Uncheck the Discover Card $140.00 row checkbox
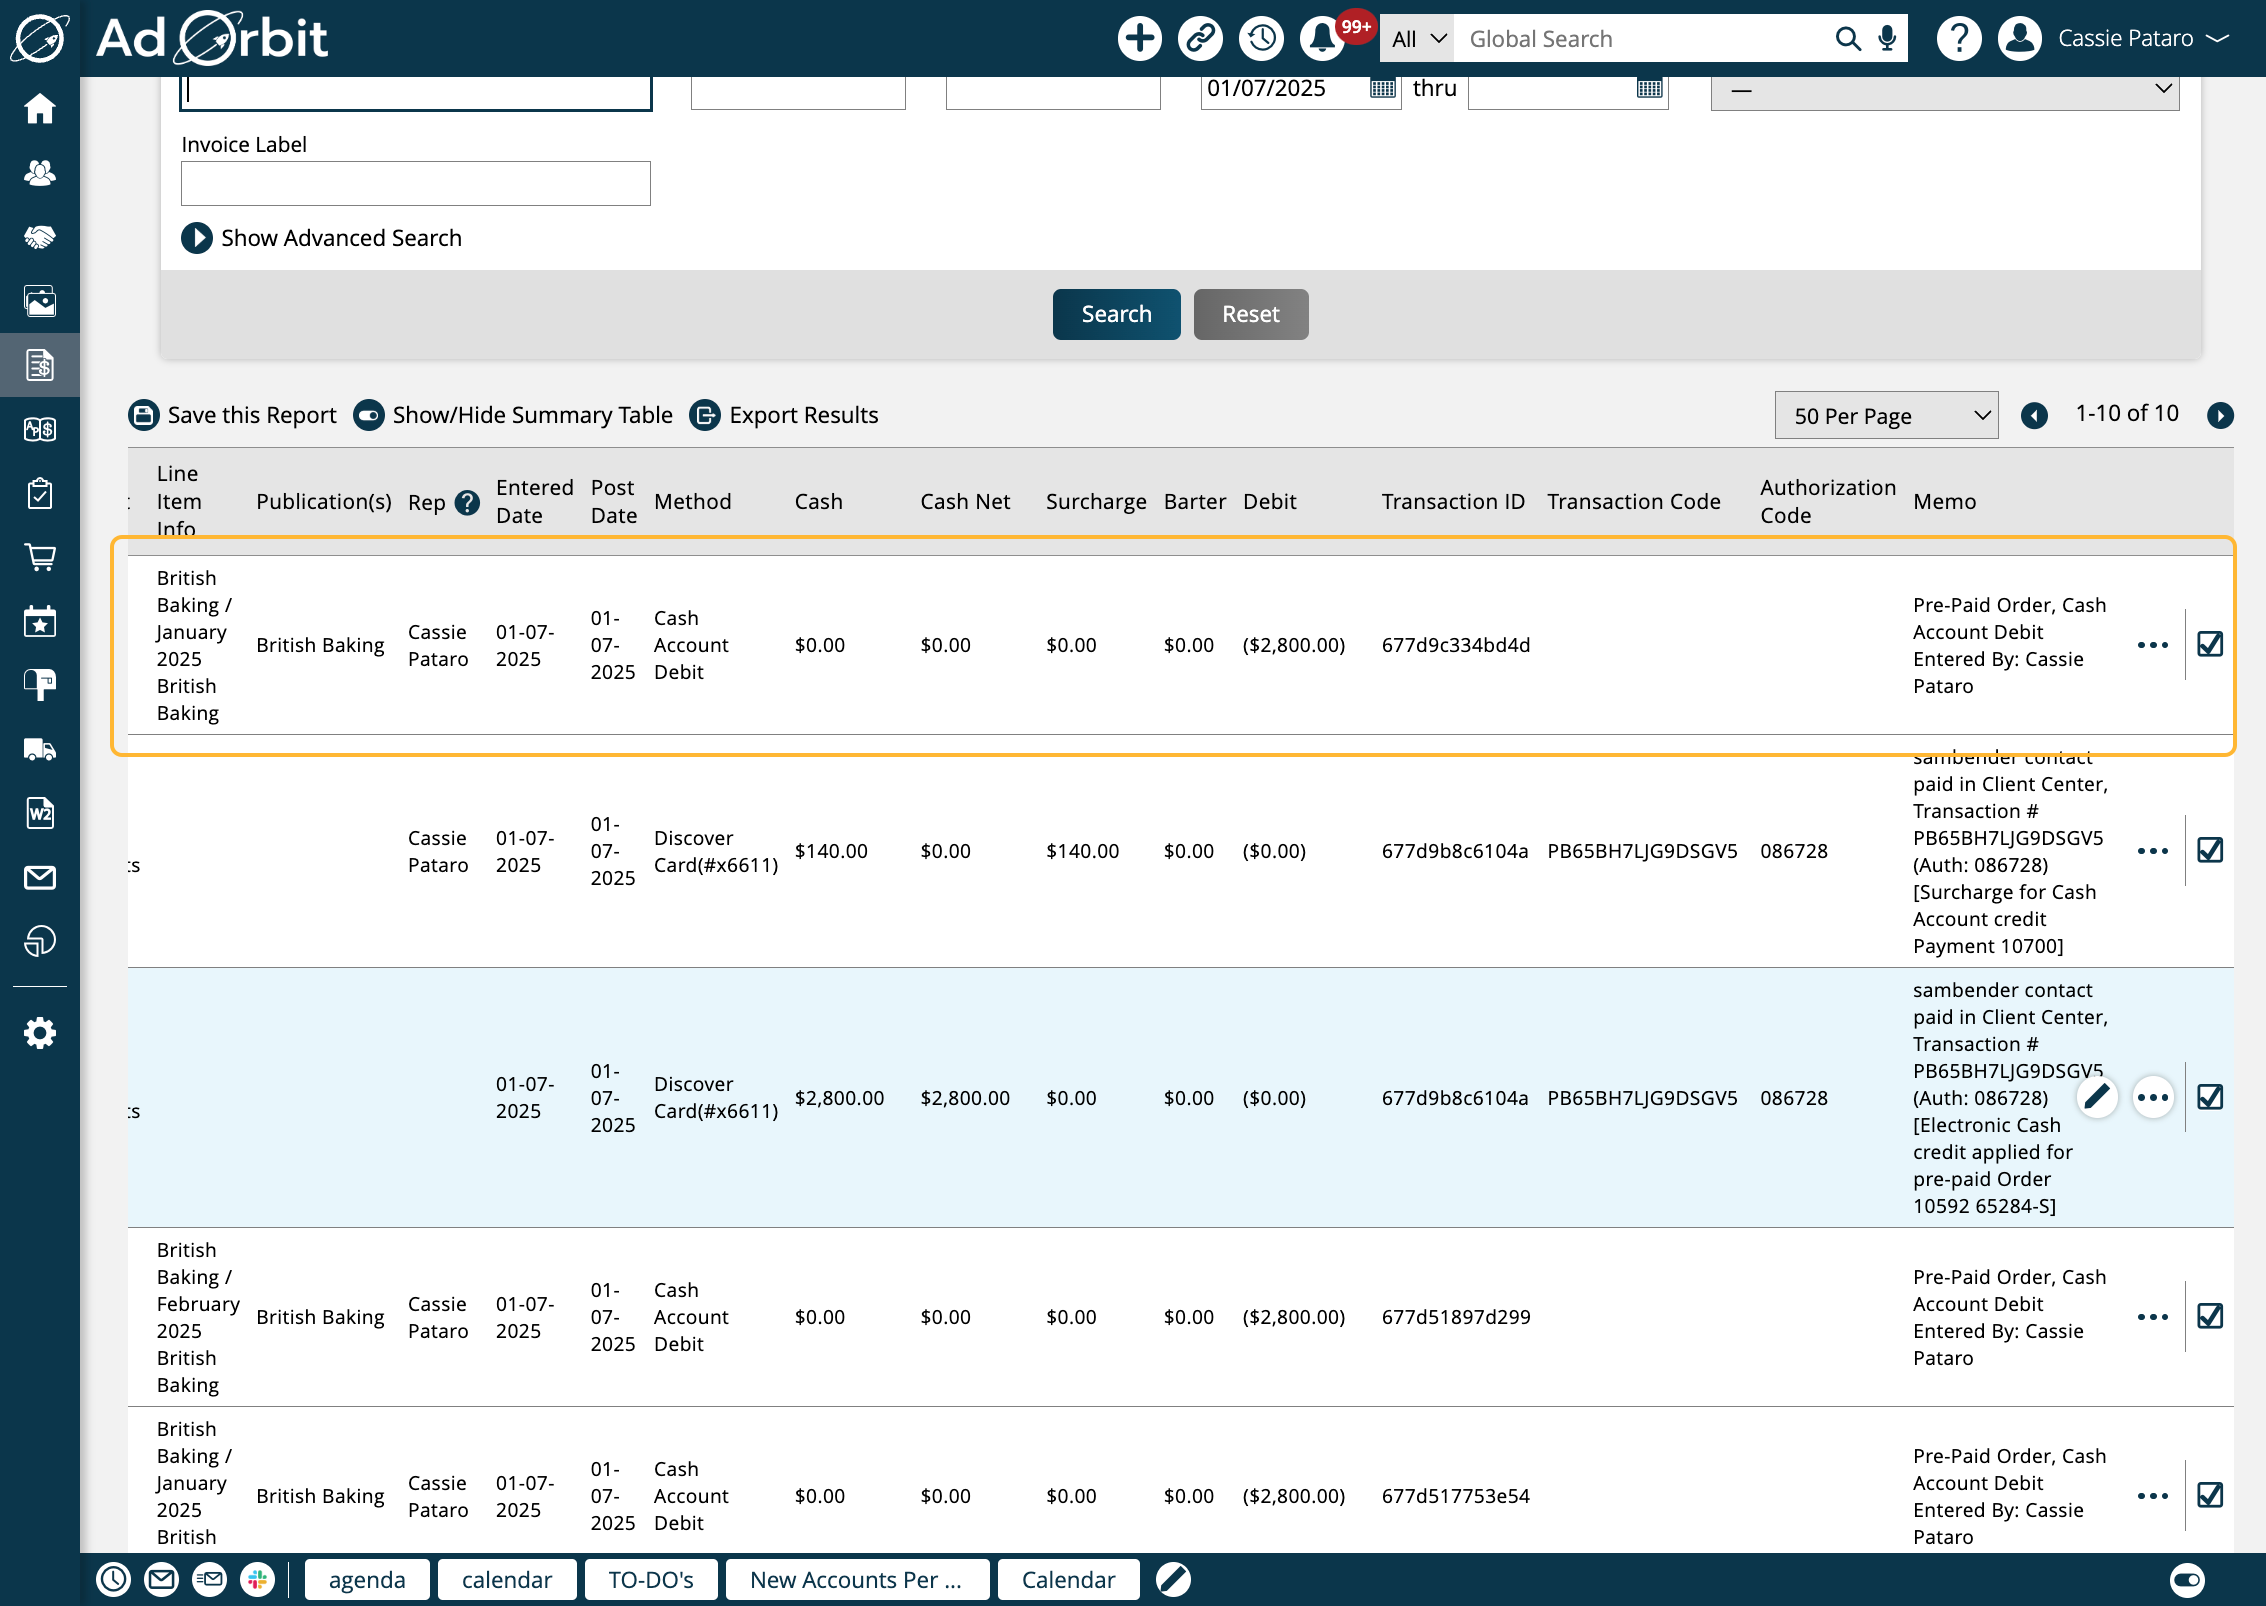2266x1606 pixels. [2211, 850]
